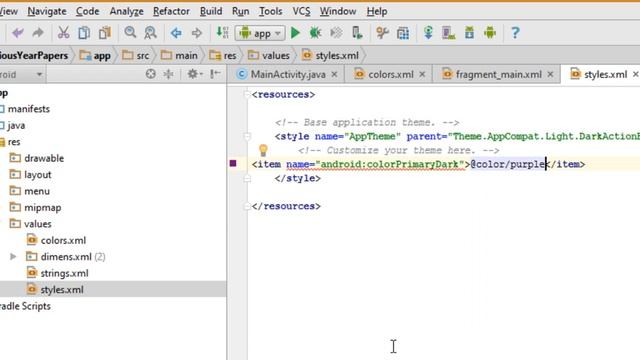The image size is (640, 360).
Task: Open the Navigate menu
Action: (x=47, y=11)
